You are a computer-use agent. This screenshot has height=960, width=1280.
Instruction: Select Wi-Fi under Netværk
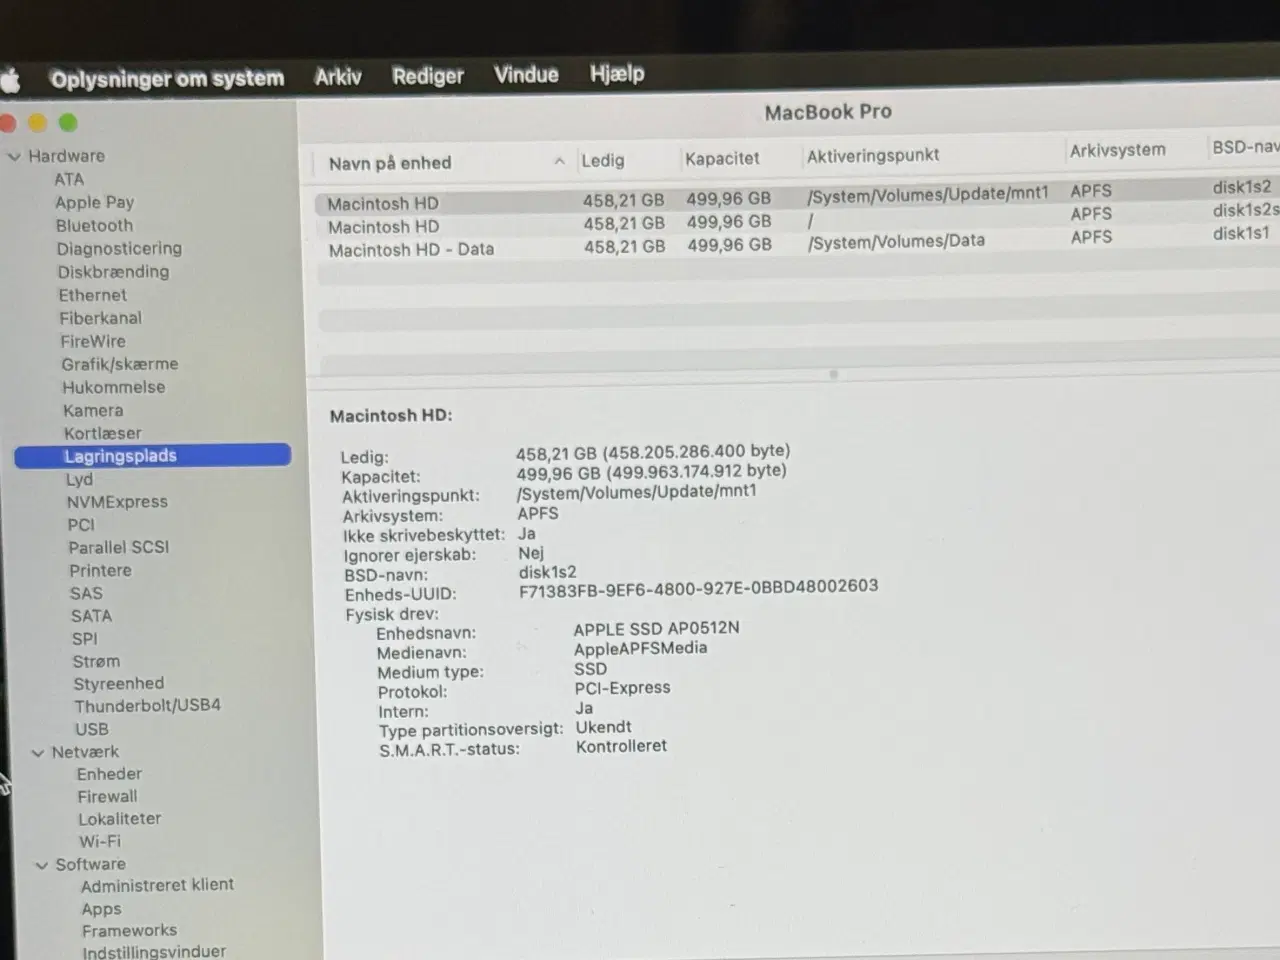[99, 841]
